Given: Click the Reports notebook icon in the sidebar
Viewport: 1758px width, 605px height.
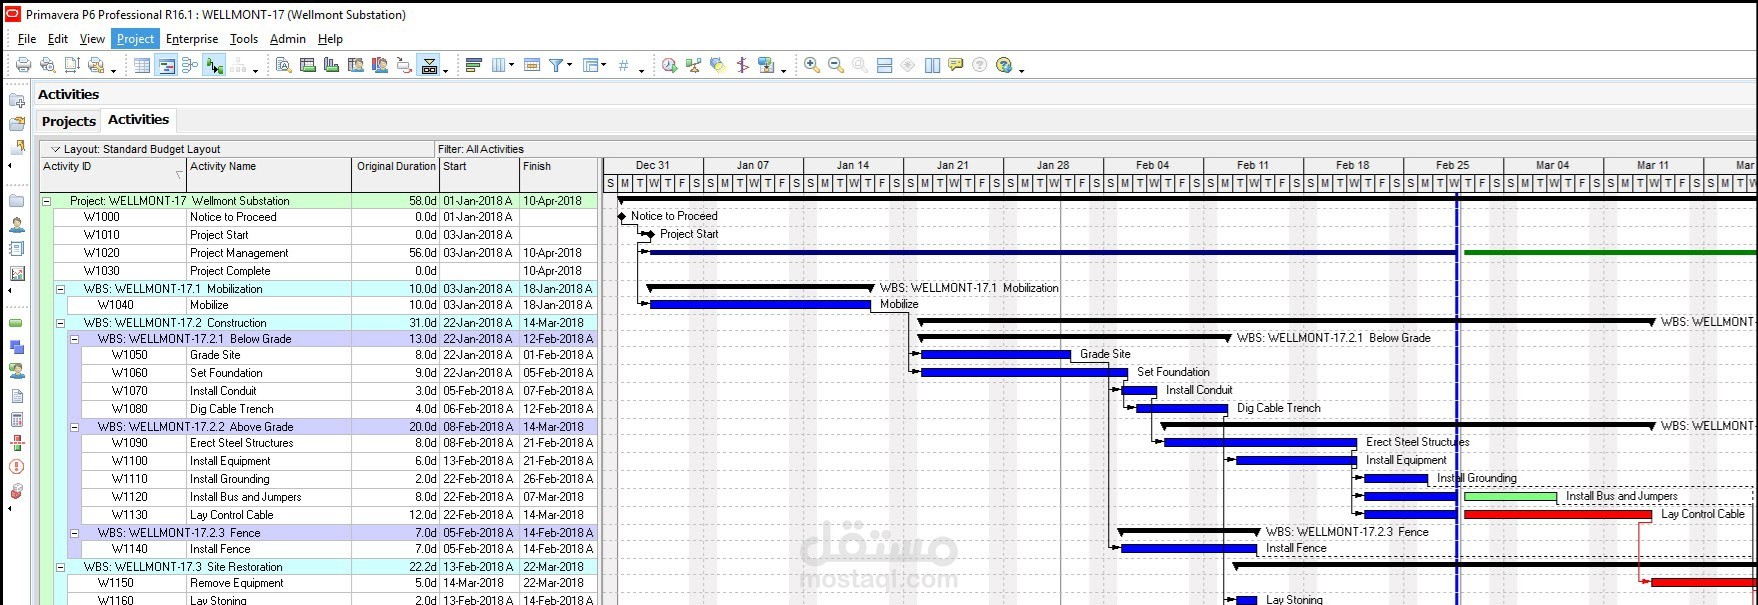Looking at the screenshot, I should pyautogui.click(x=16, y=248).
